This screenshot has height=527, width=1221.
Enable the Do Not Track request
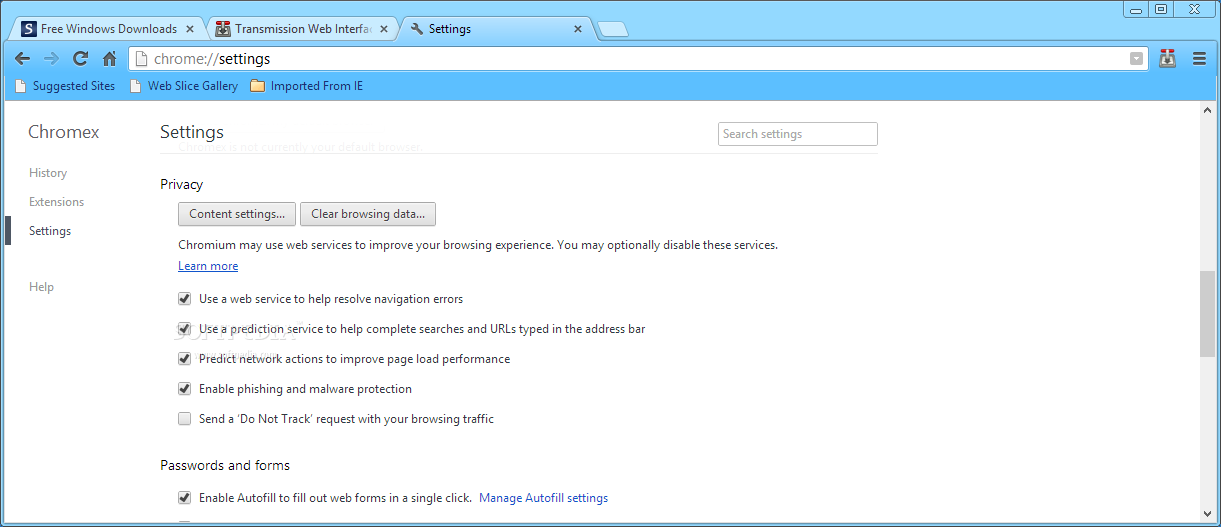tap(184, 419)
